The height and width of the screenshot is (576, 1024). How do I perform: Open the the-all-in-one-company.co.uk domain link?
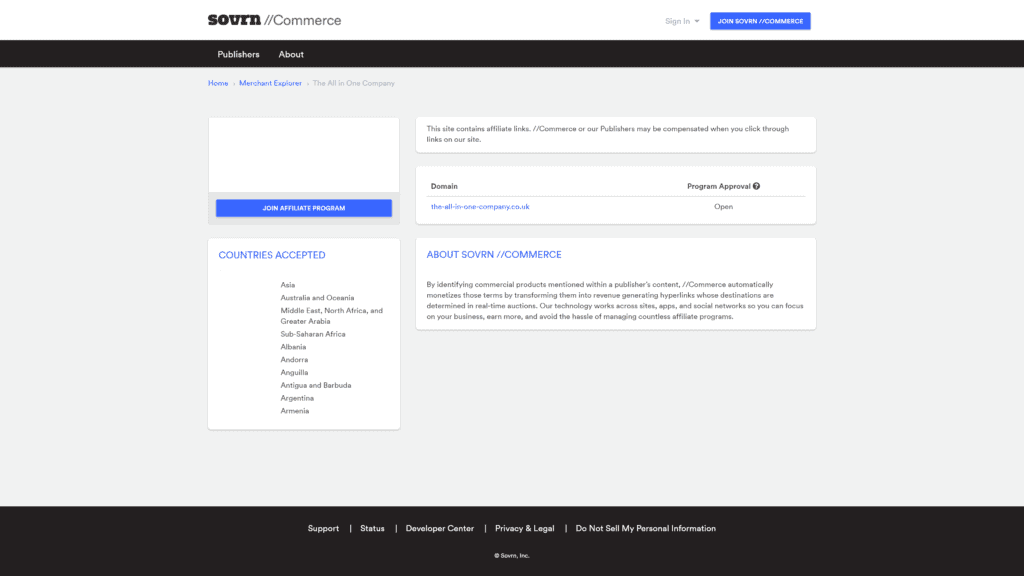tap(480, 206)
